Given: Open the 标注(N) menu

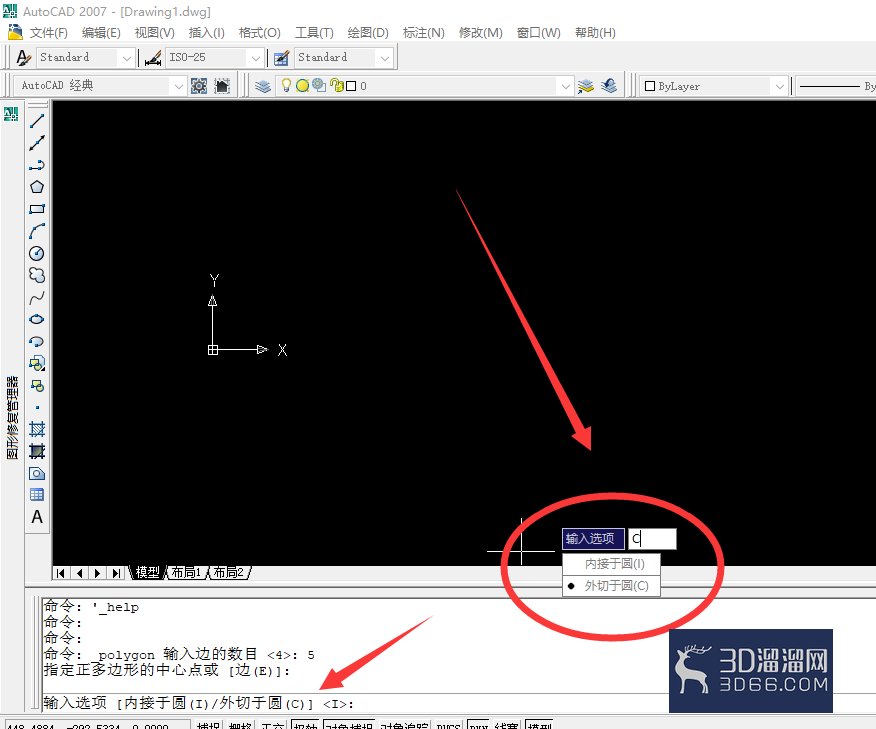Looking at the screenshot, I should pos(423,33).
